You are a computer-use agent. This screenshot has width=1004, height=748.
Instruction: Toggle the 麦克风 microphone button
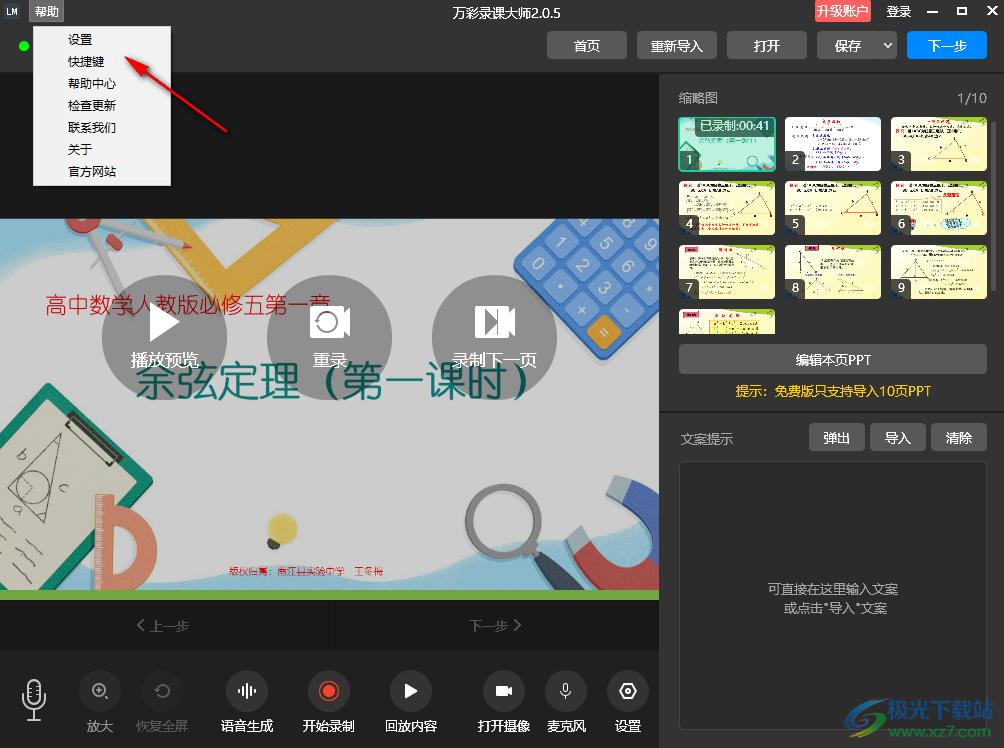click(x=565, y=691)
